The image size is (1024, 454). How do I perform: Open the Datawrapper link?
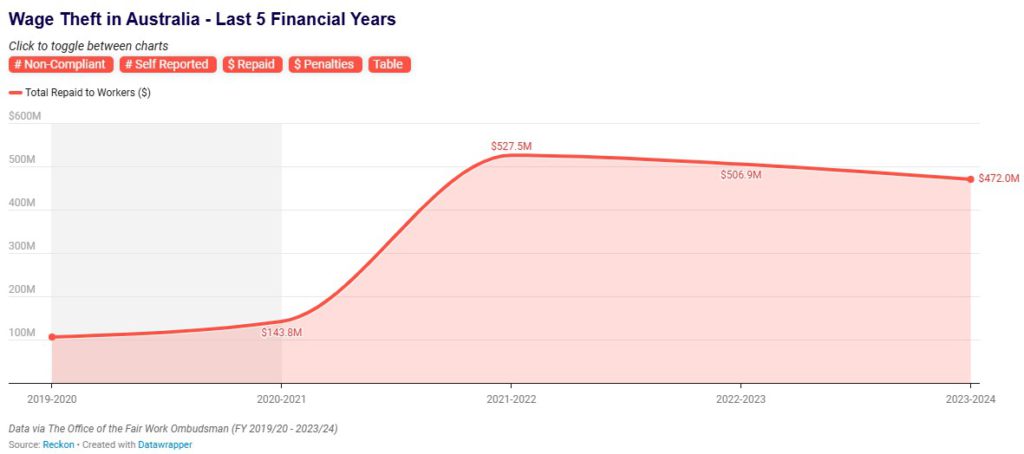pyautogui.click(x=166, y=444)
